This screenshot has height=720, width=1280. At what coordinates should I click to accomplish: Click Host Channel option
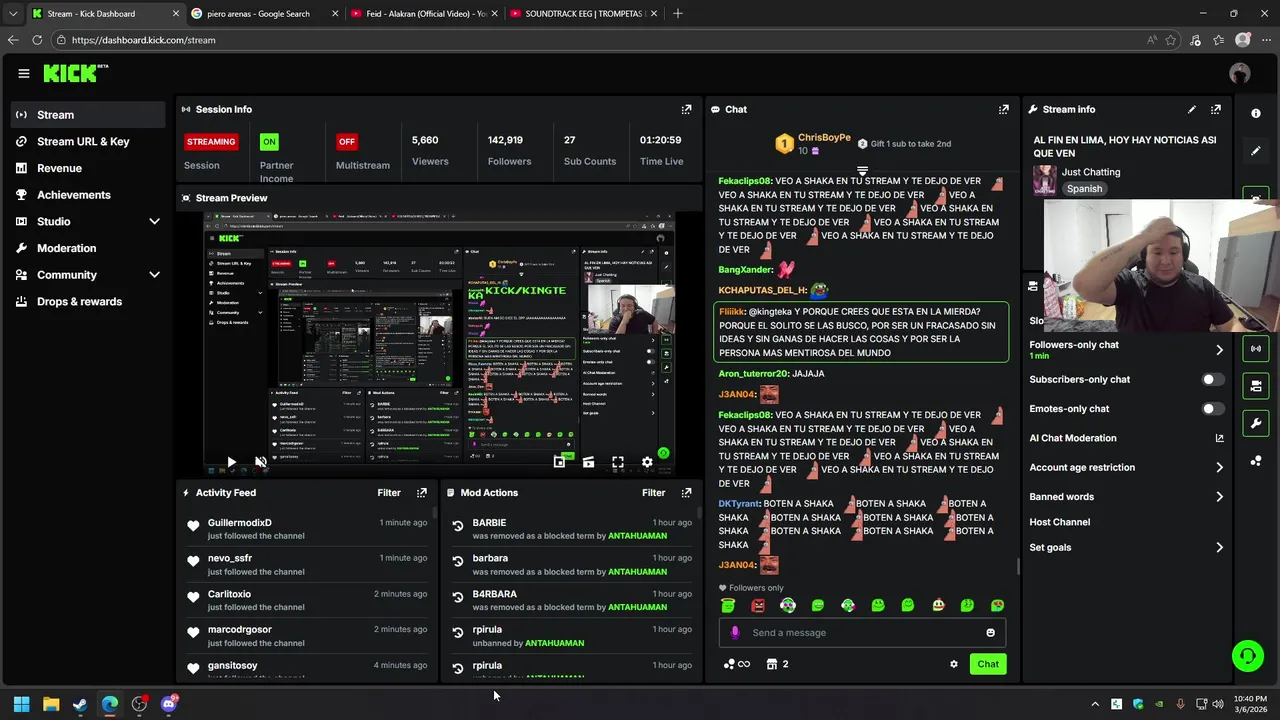click(1060, 522)
